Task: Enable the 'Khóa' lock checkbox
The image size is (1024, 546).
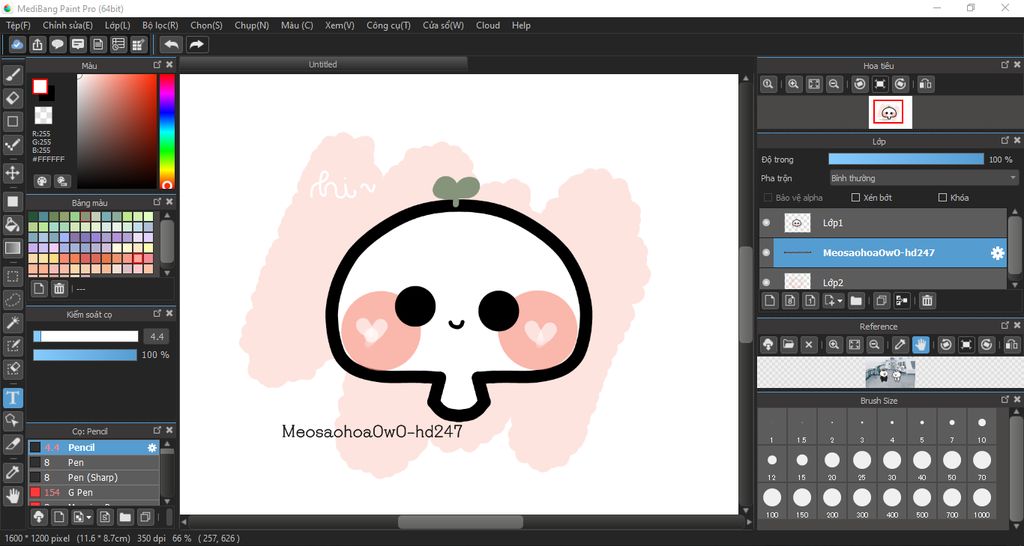Action: click(942, 197)
